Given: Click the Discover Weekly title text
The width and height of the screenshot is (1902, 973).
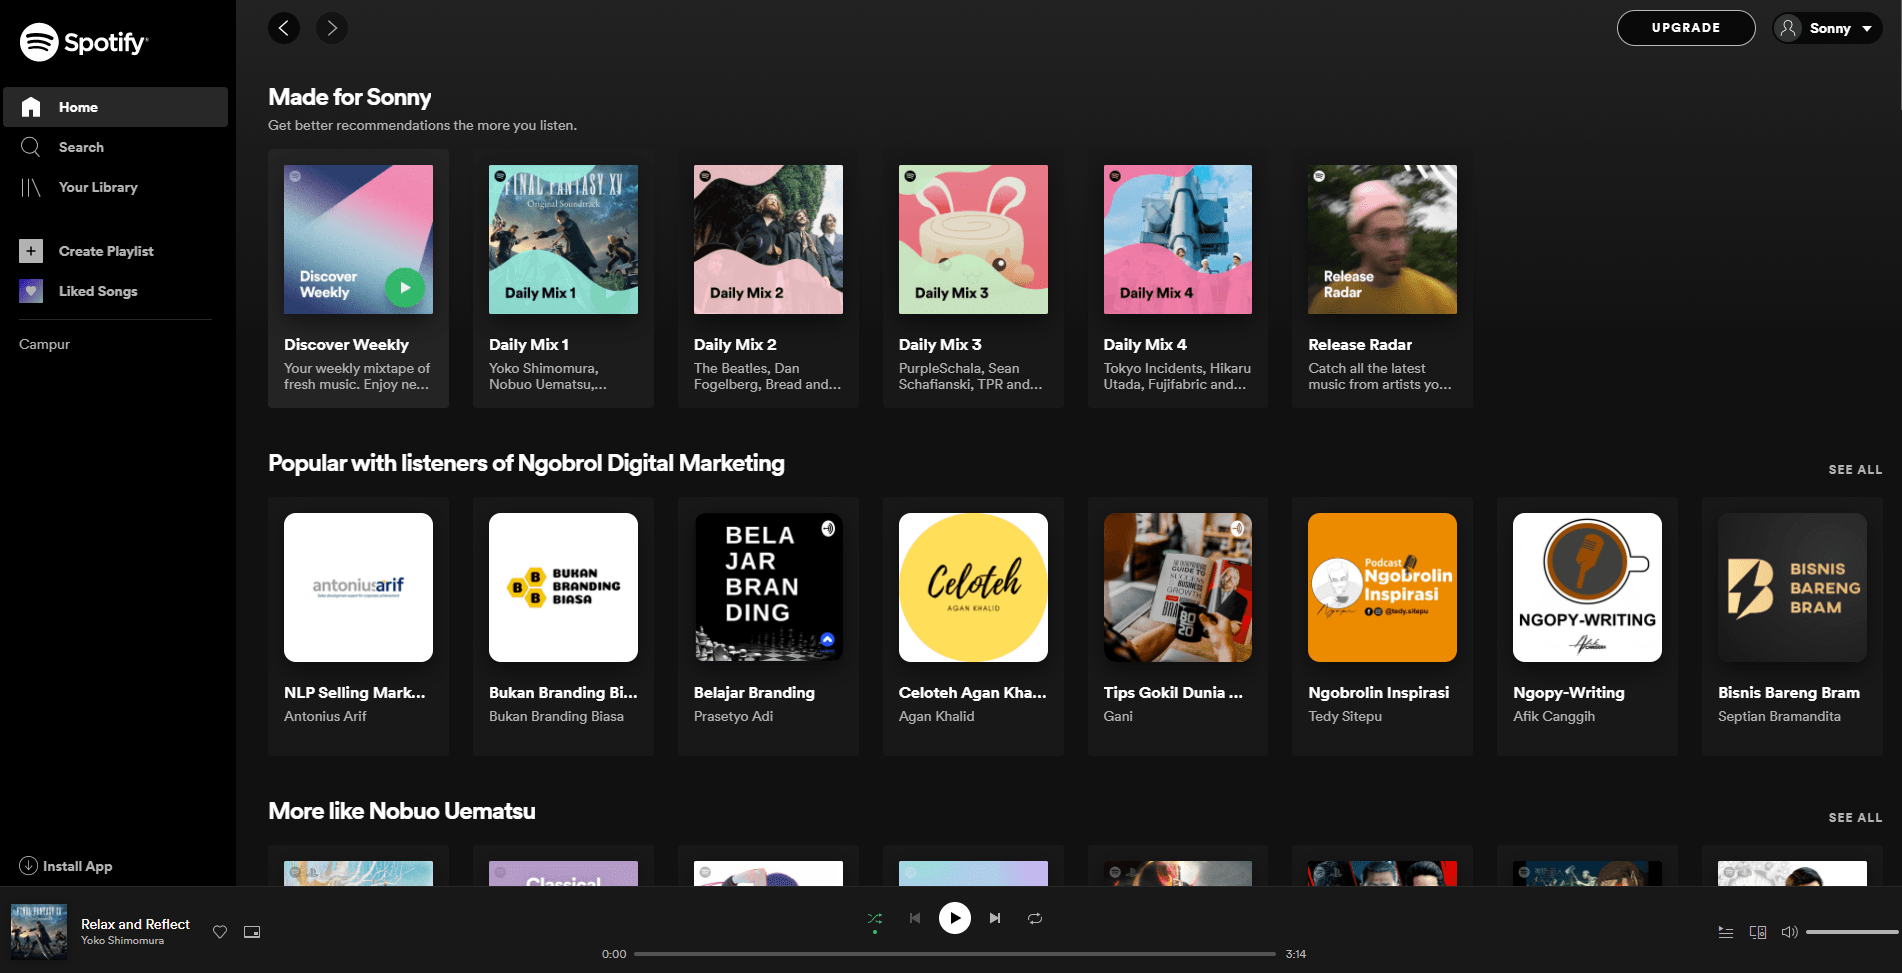Looking at the screenshot, I should [x=346, y=344].
